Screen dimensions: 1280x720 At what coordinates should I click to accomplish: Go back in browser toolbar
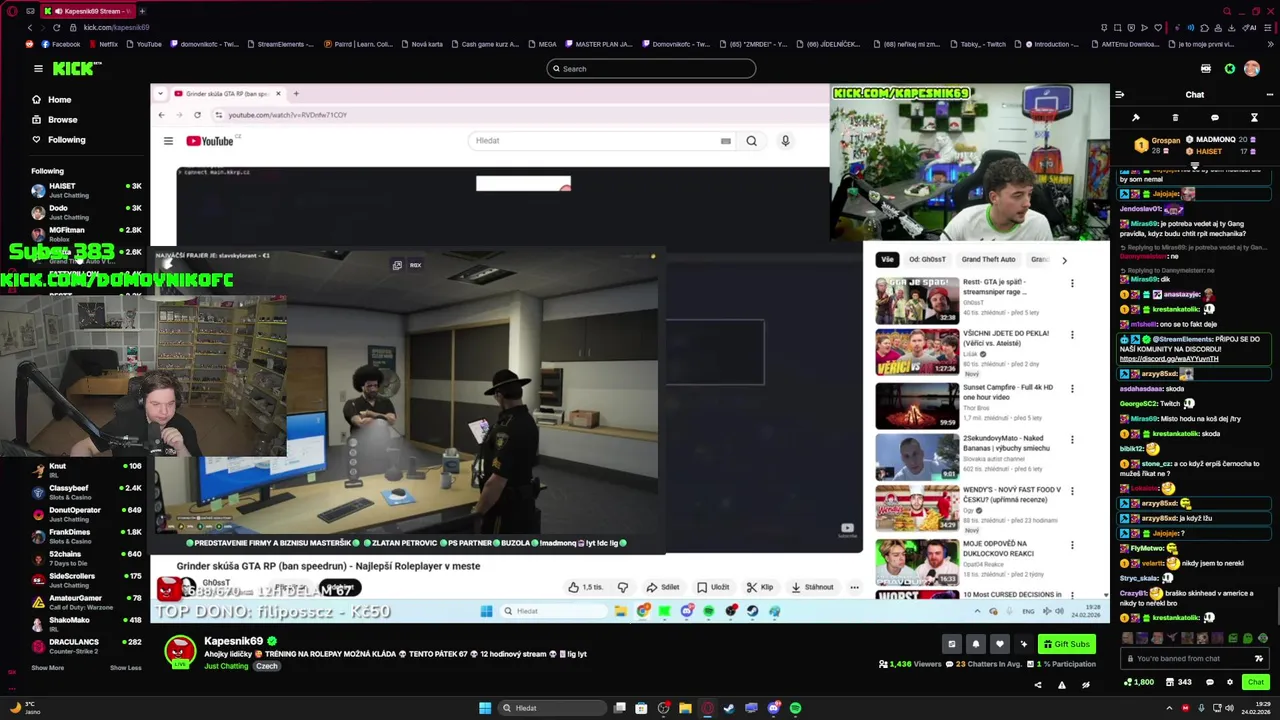tap(30, 27)
